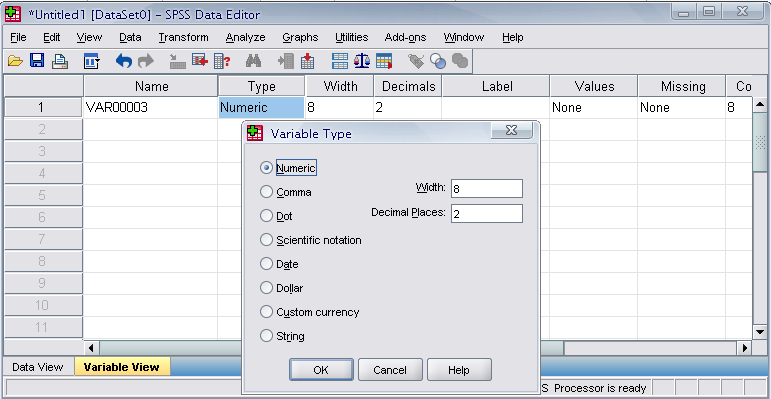Click the Insert Cases toolbar icon

click(x=286, y=61)
